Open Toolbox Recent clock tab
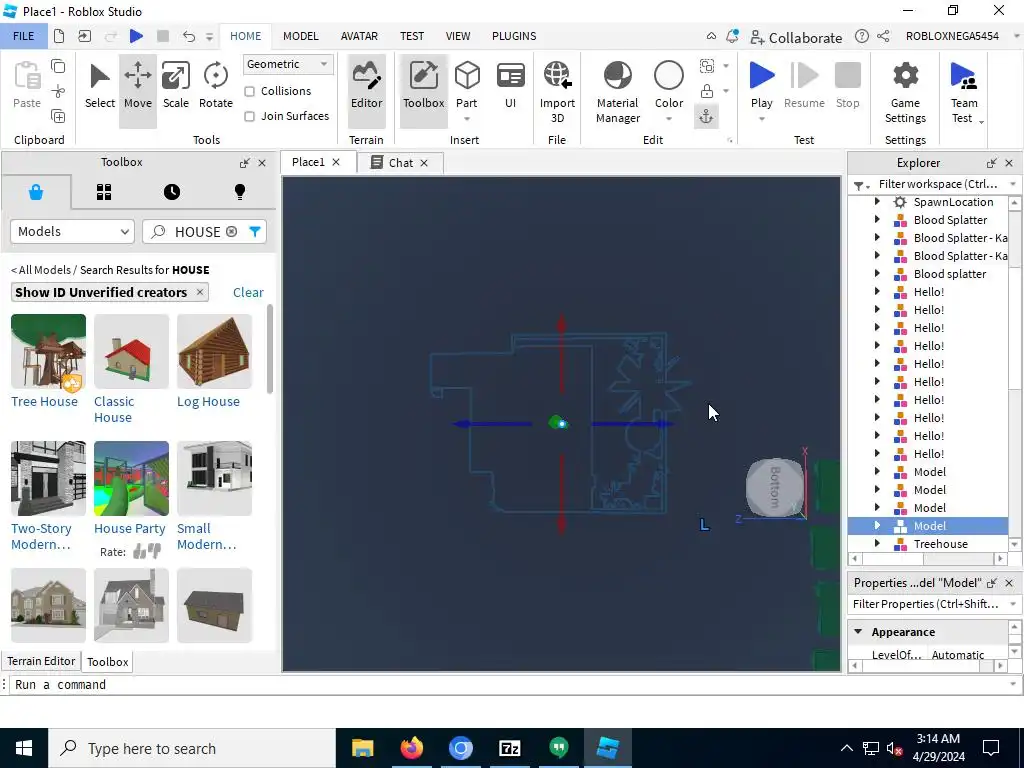1024x768 pixels. (172, 192)
